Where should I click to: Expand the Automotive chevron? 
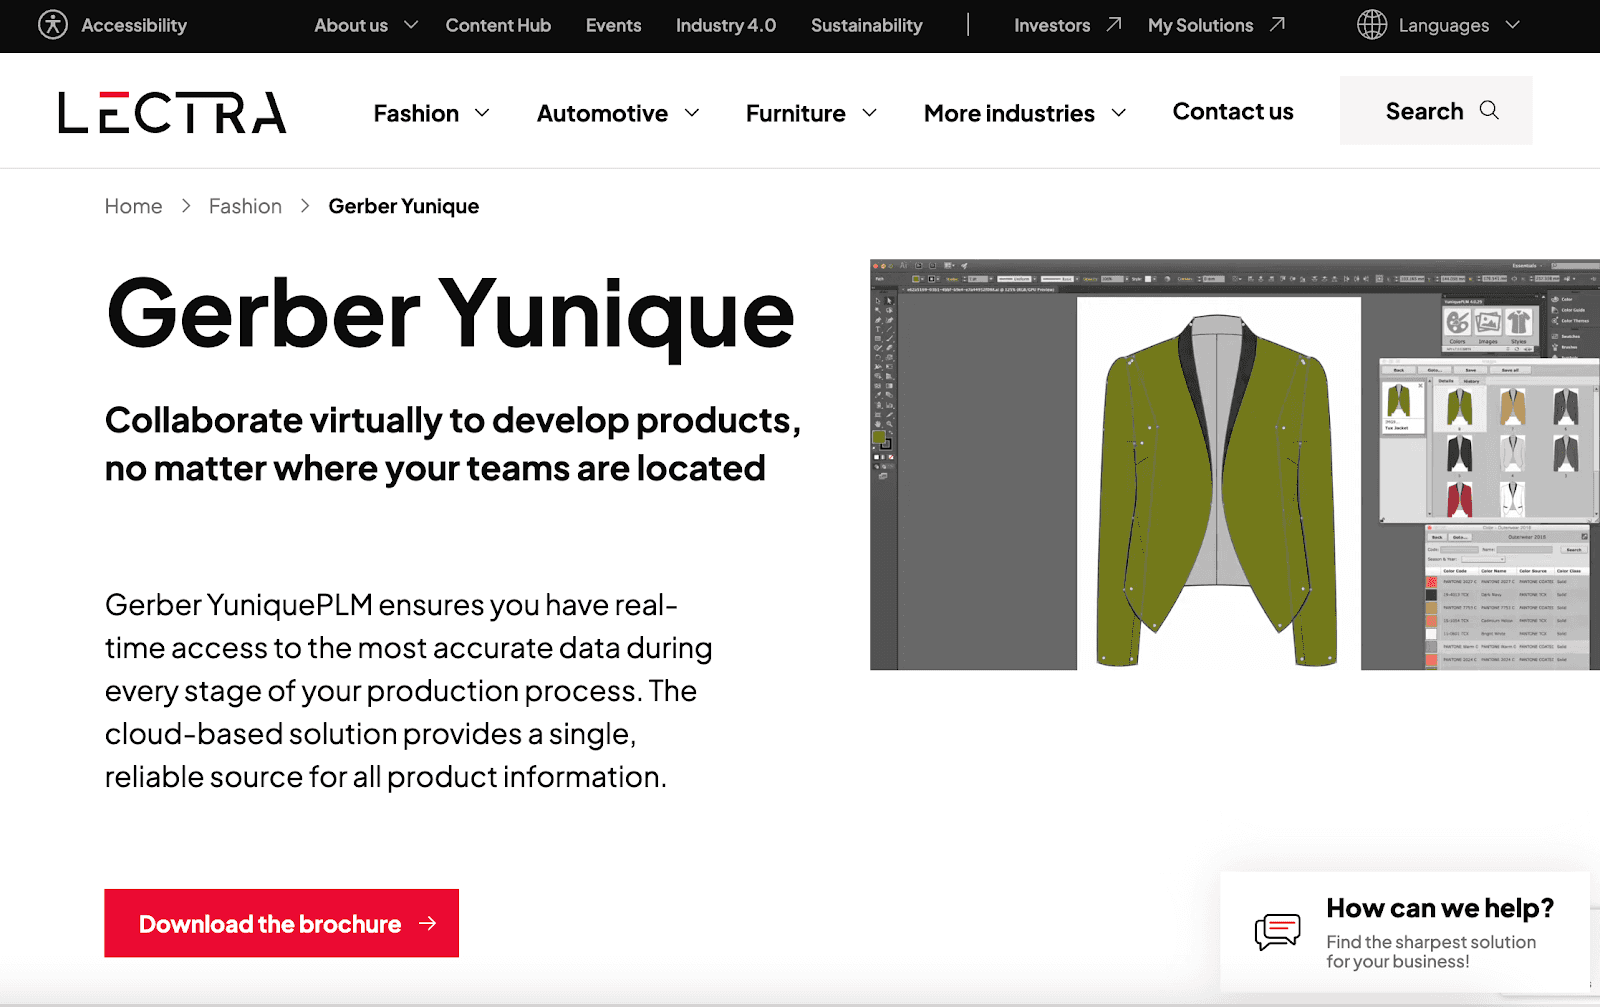coord(692,113)
